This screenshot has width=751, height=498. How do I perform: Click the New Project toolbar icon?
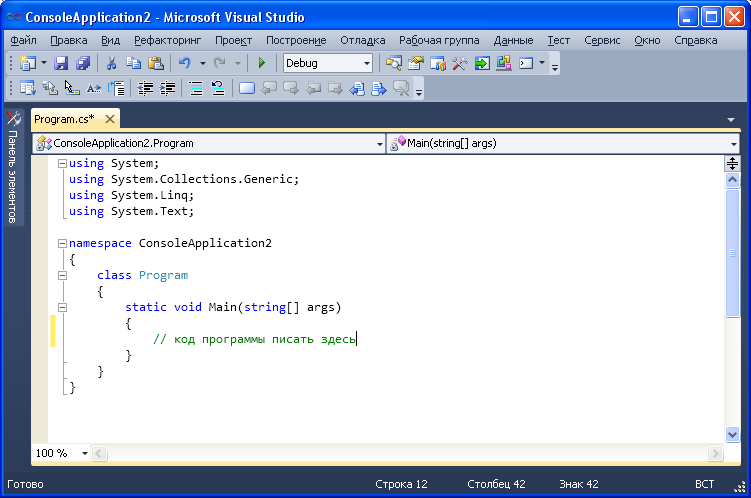[x=27, y=63]
